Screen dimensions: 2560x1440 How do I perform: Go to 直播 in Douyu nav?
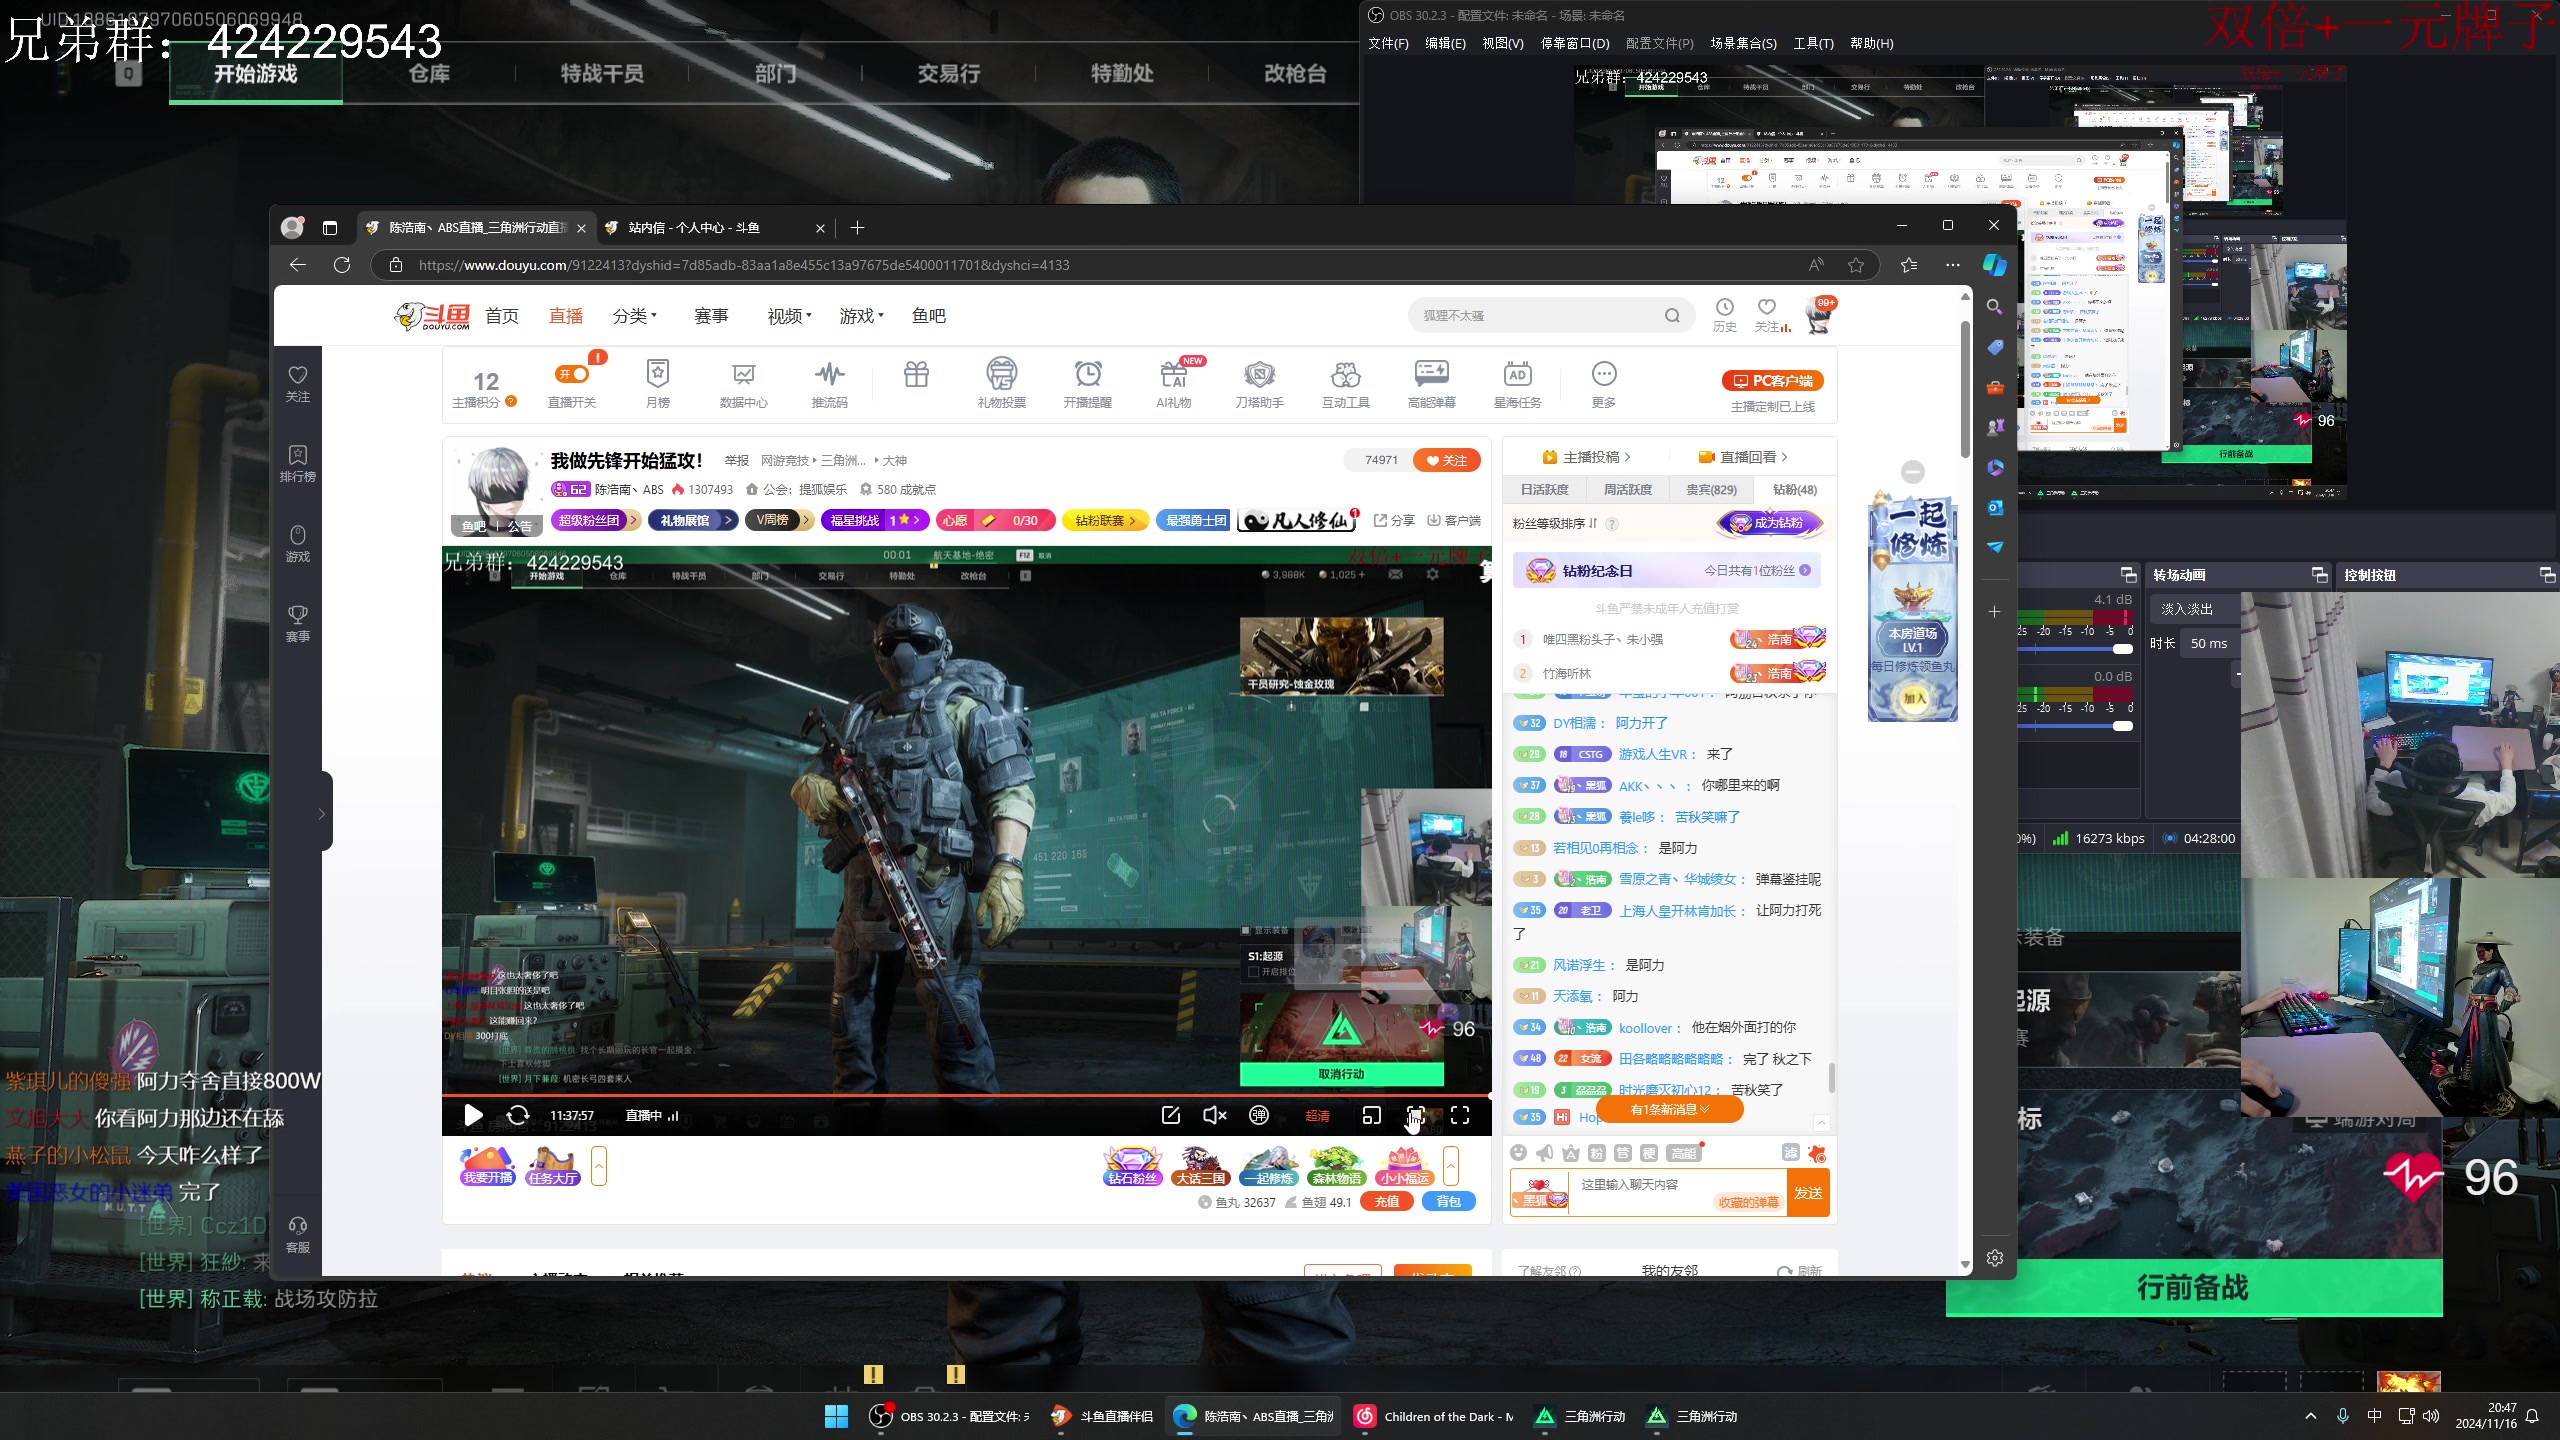click(x=566, y=316)
